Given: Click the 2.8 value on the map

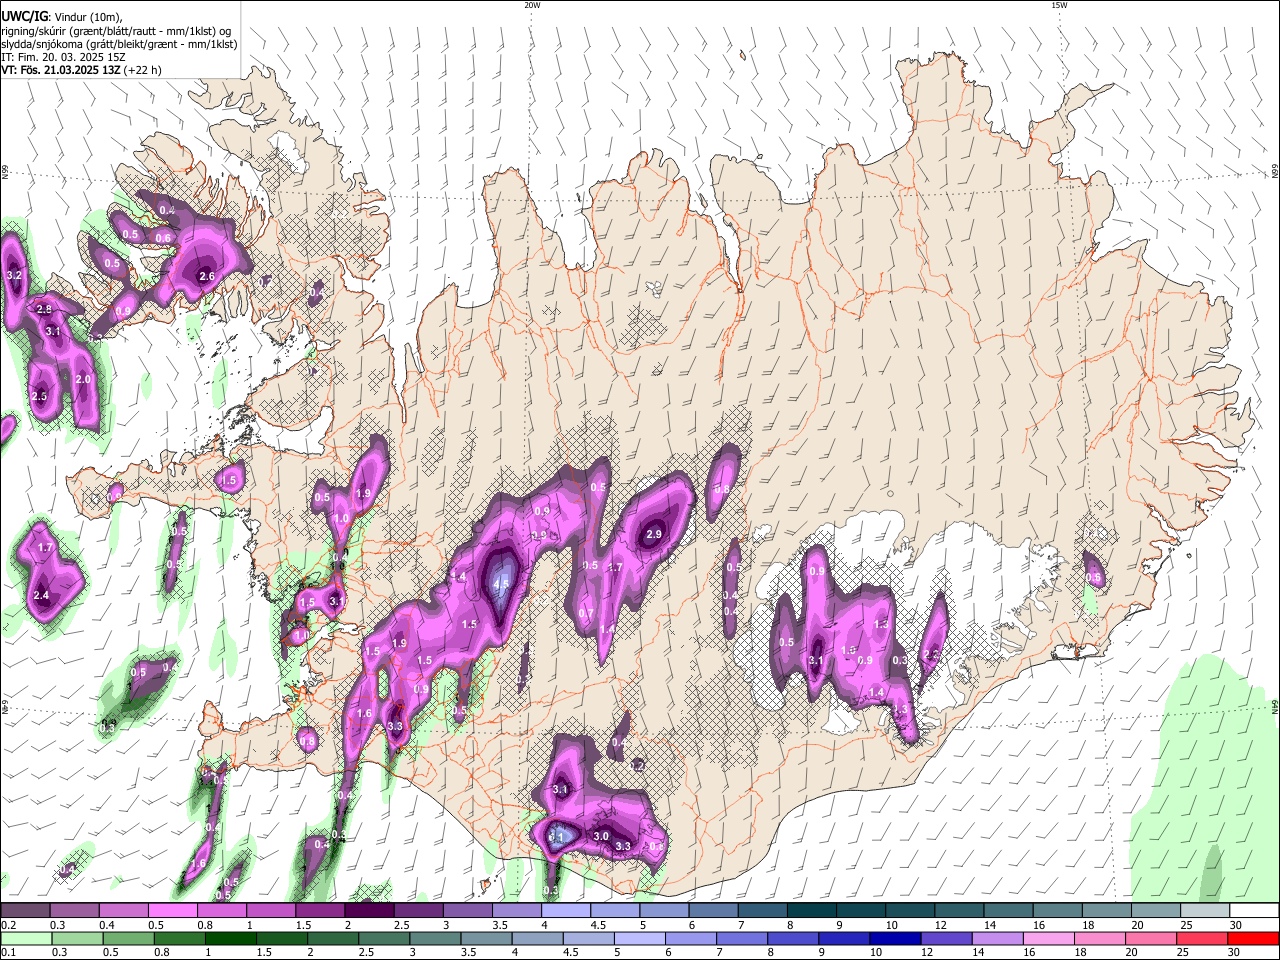Looking at the screenshot, I should (44, 310).
